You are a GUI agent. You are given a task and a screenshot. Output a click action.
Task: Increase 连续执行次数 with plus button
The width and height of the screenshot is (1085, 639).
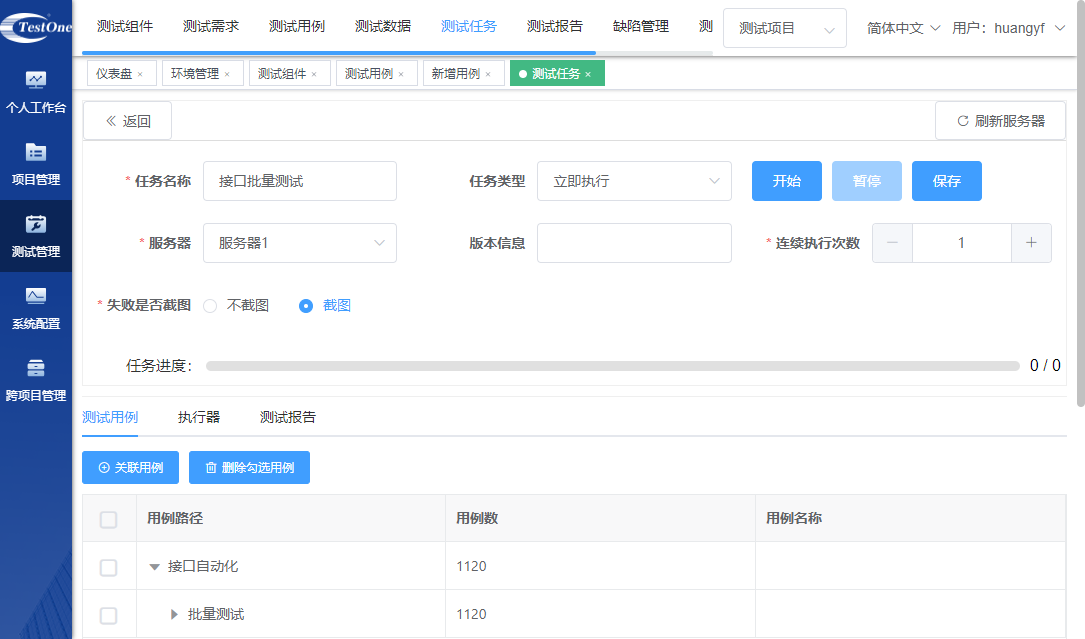[1031, 243]
